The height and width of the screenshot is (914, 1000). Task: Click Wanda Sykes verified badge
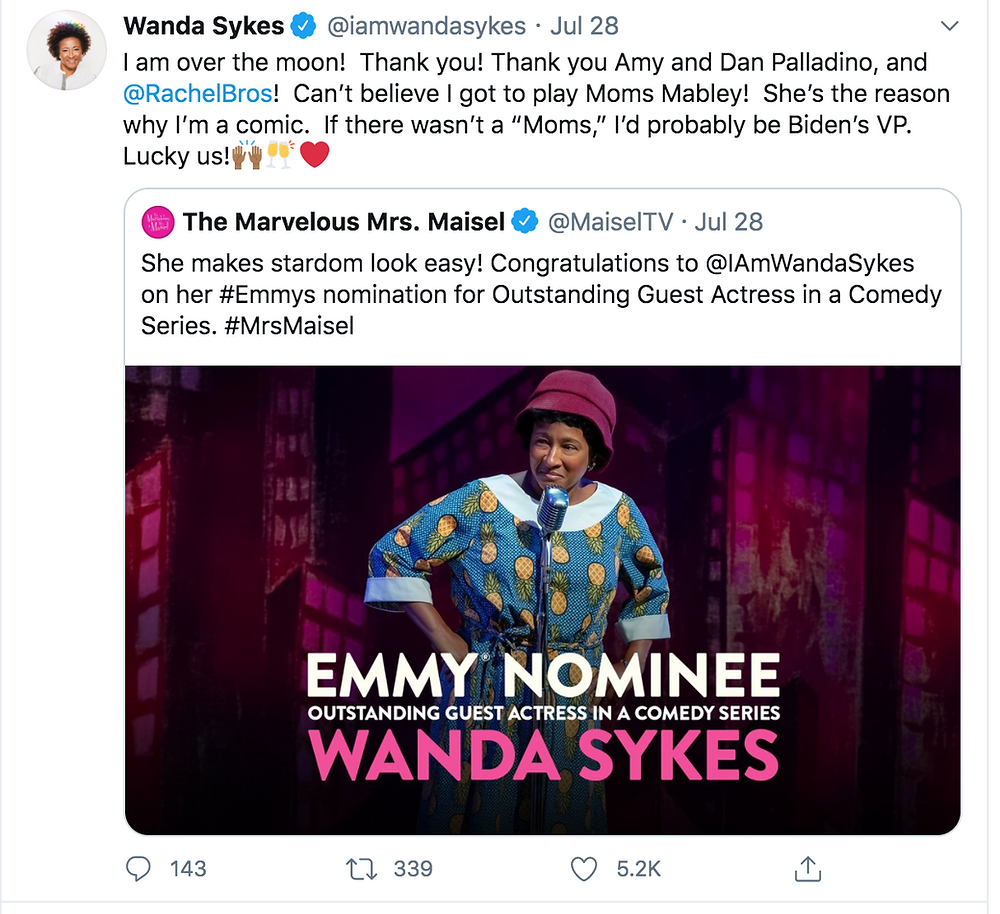pyautogui.click(x=304, y=26)
